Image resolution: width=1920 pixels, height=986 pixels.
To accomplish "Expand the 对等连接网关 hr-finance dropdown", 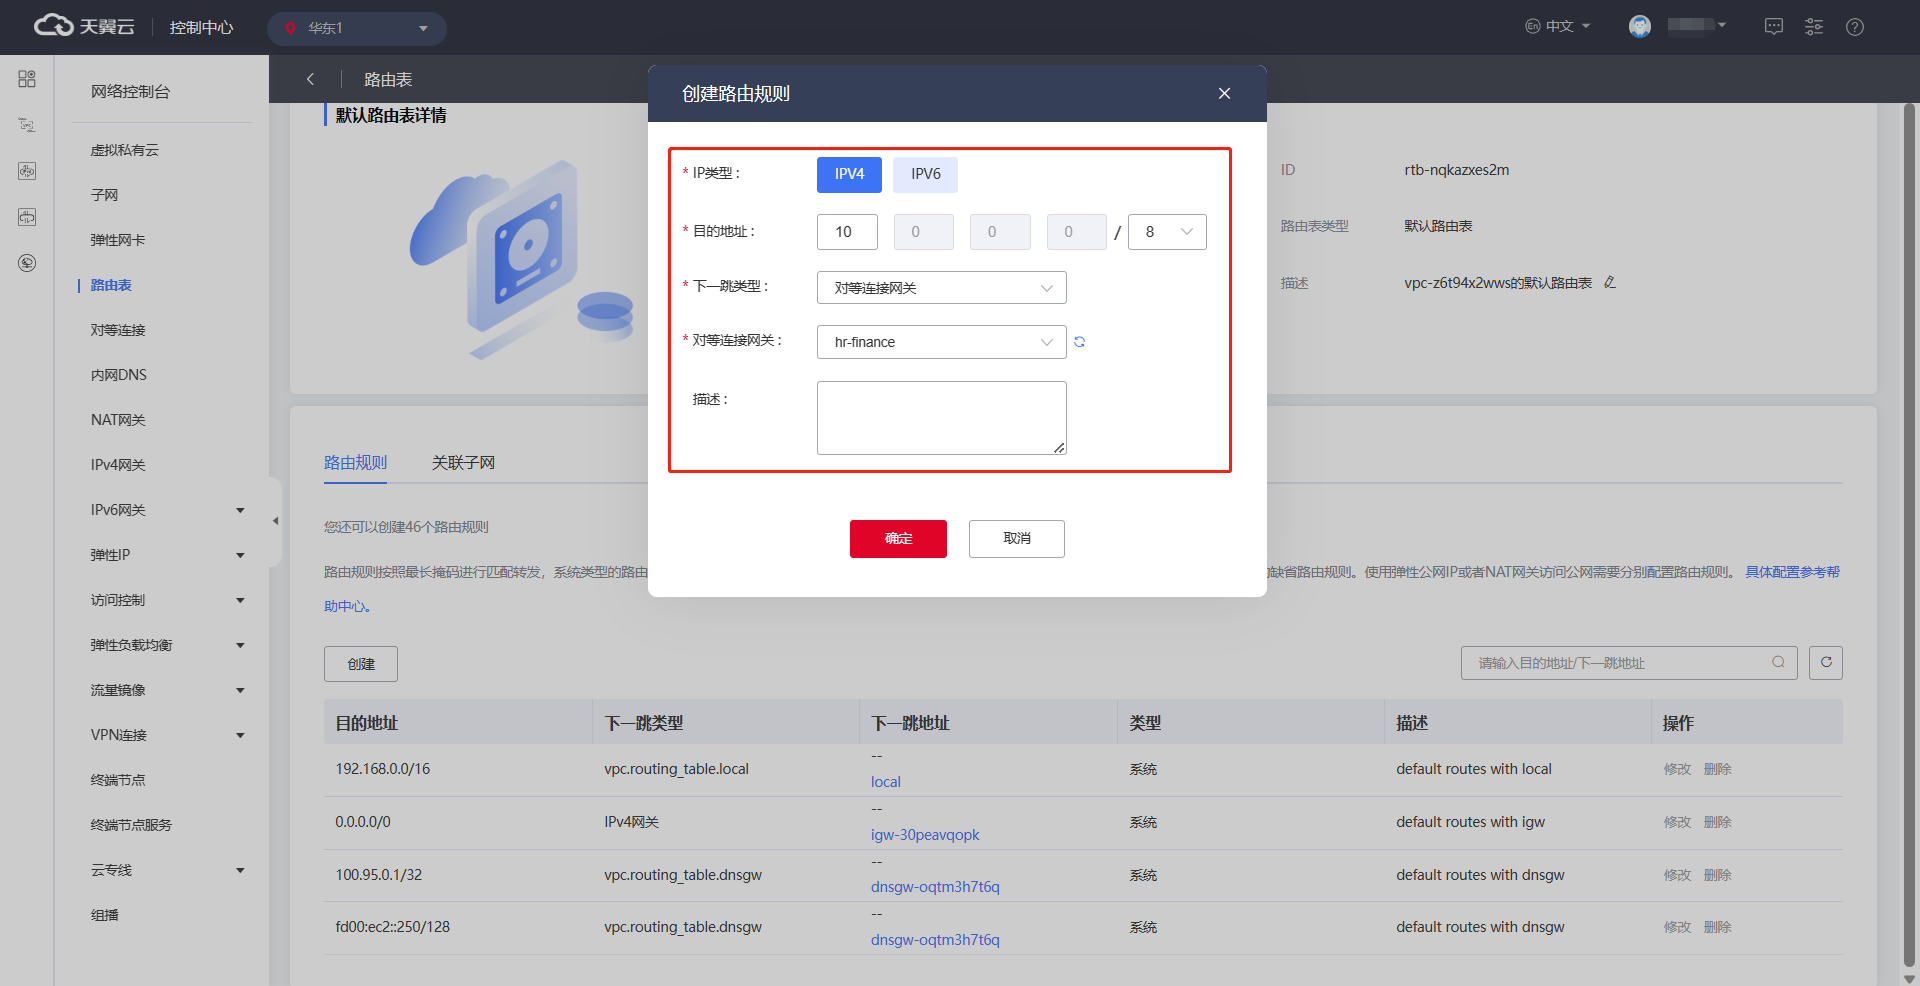I will [941, 342].
